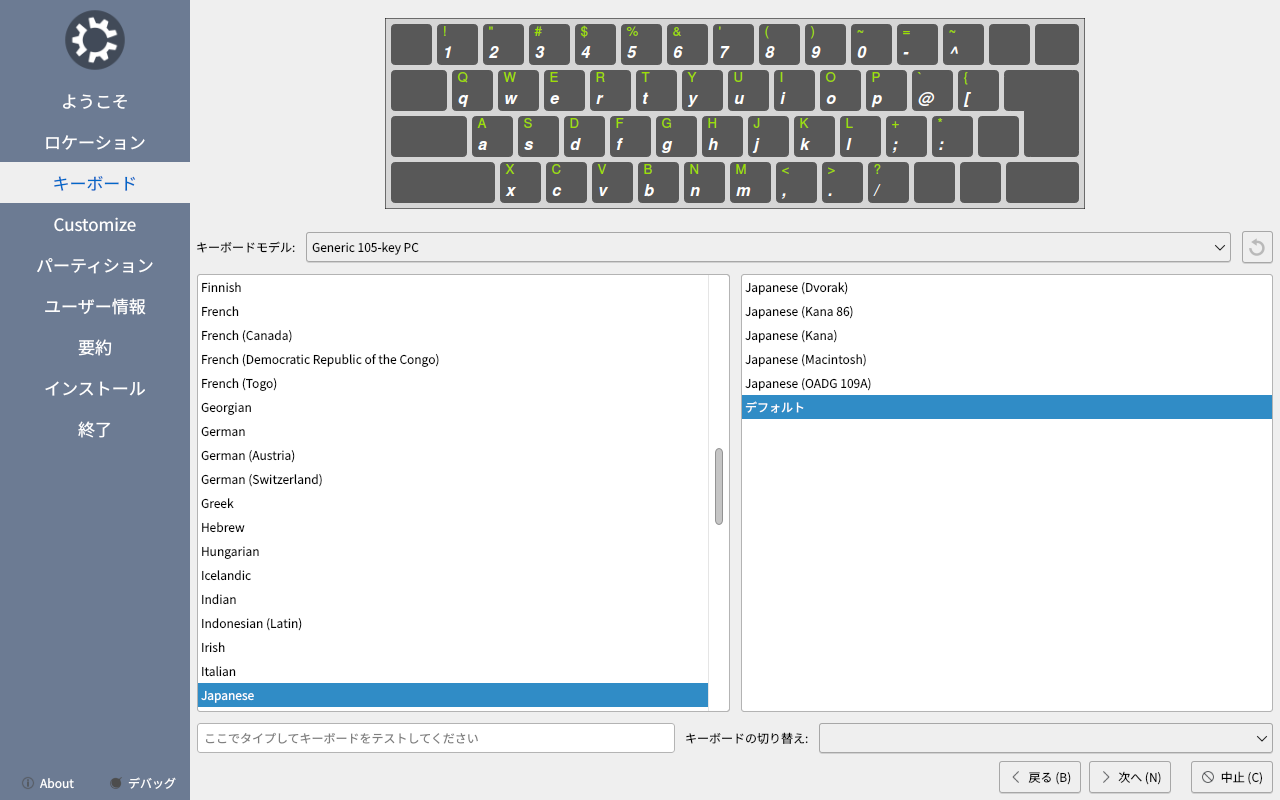Select German (Switzerland) layout
Image resolution: width=1280 pixels, height=800 pixels.
pyautogui.click(x=453, y=479)
